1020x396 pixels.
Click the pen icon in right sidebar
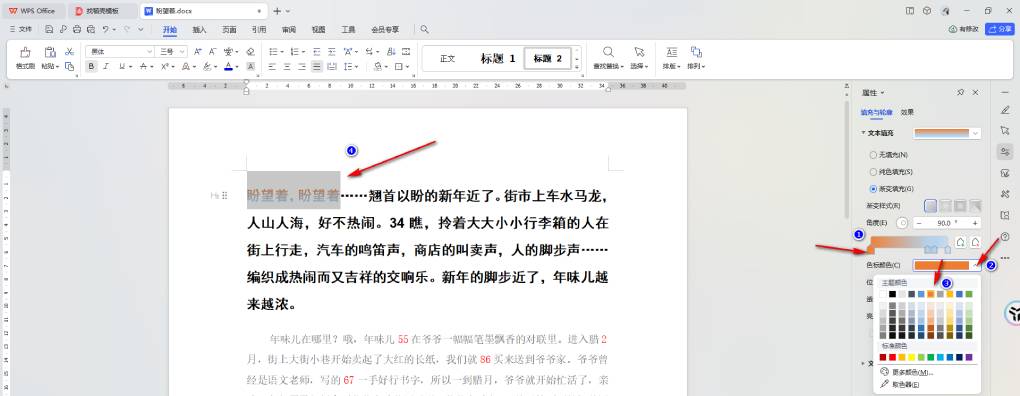(x=1005, y=110)
